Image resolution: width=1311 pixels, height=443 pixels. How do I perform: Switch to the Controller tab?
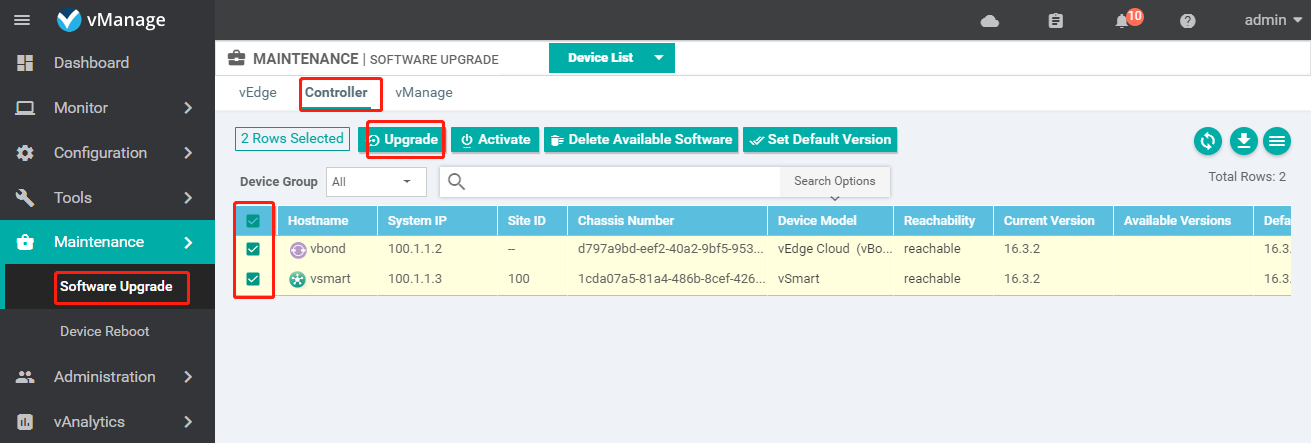click(336, 92)
